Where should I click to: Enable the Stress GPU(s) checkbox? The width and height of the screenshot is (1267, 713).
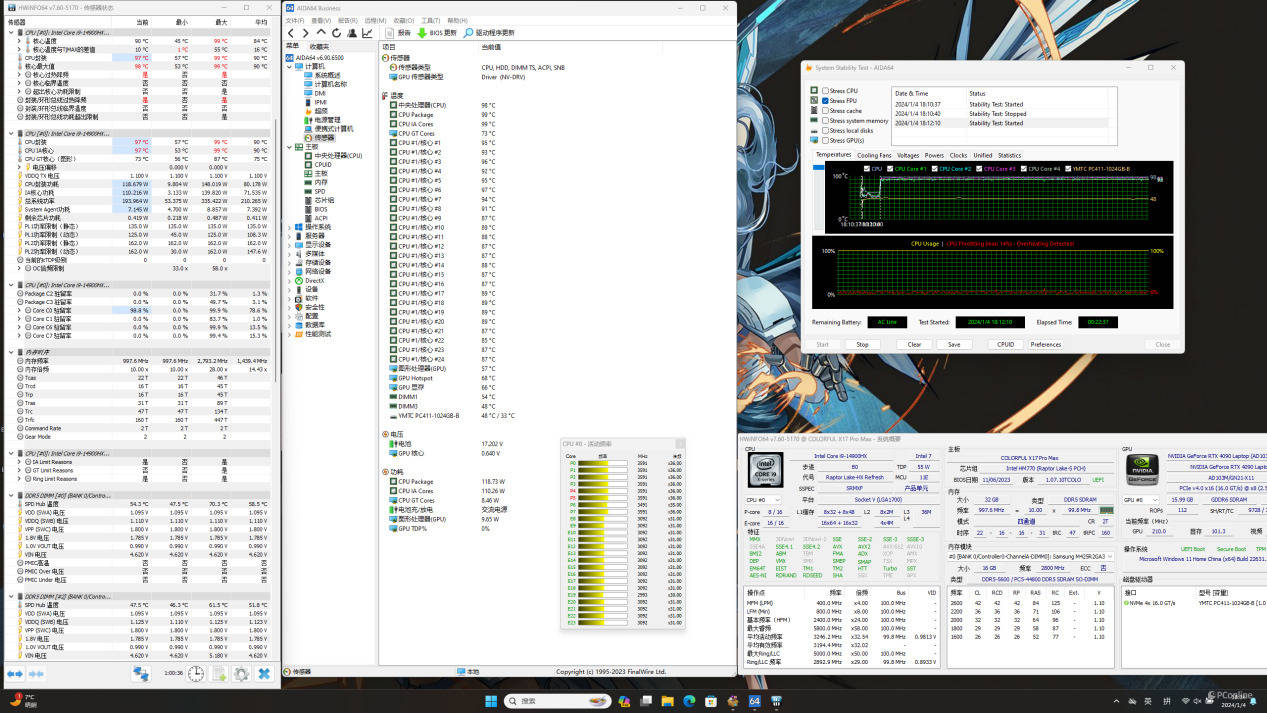pyautogui.click(x=825, y=140)
